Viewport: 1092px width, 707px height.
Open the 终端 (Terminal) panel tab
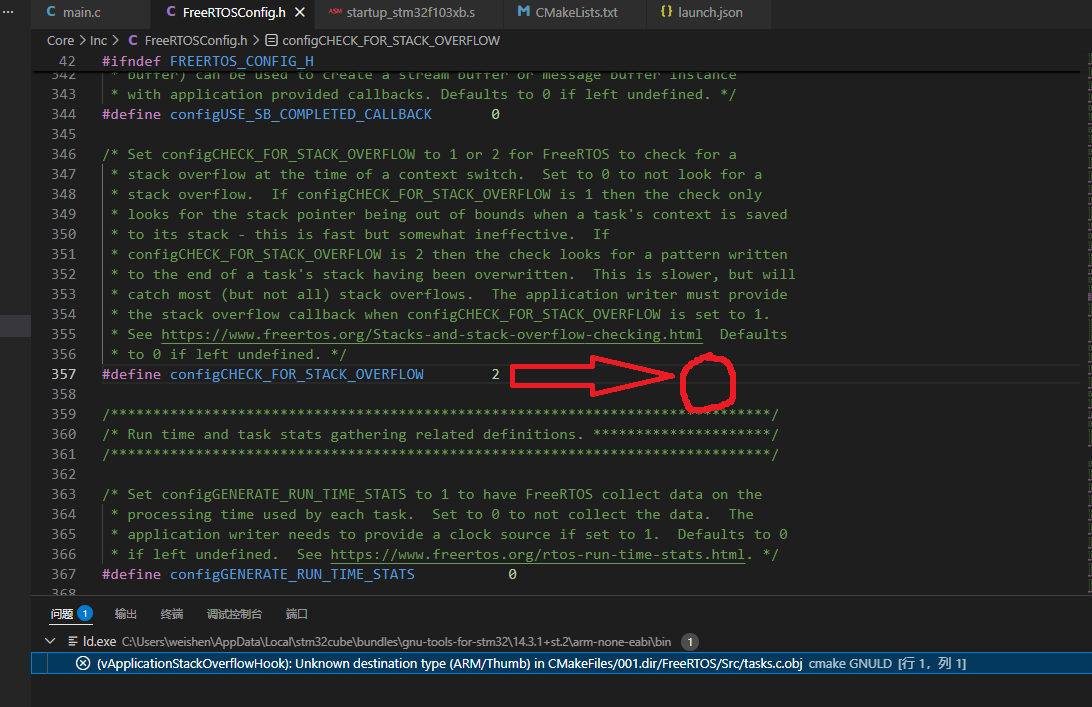[x=171, y=614]
